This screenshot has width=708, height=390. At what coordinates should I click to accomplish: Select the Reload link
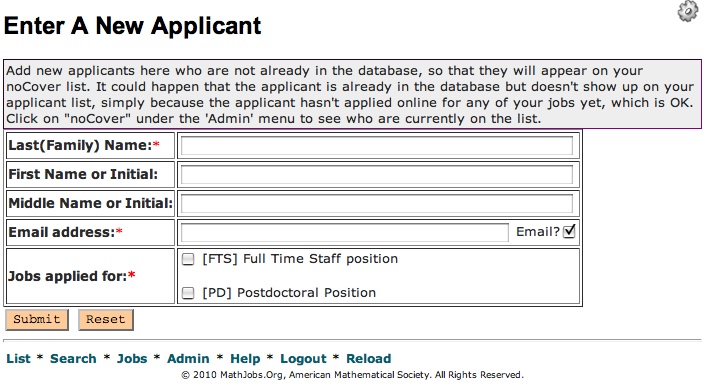[368, 358]
